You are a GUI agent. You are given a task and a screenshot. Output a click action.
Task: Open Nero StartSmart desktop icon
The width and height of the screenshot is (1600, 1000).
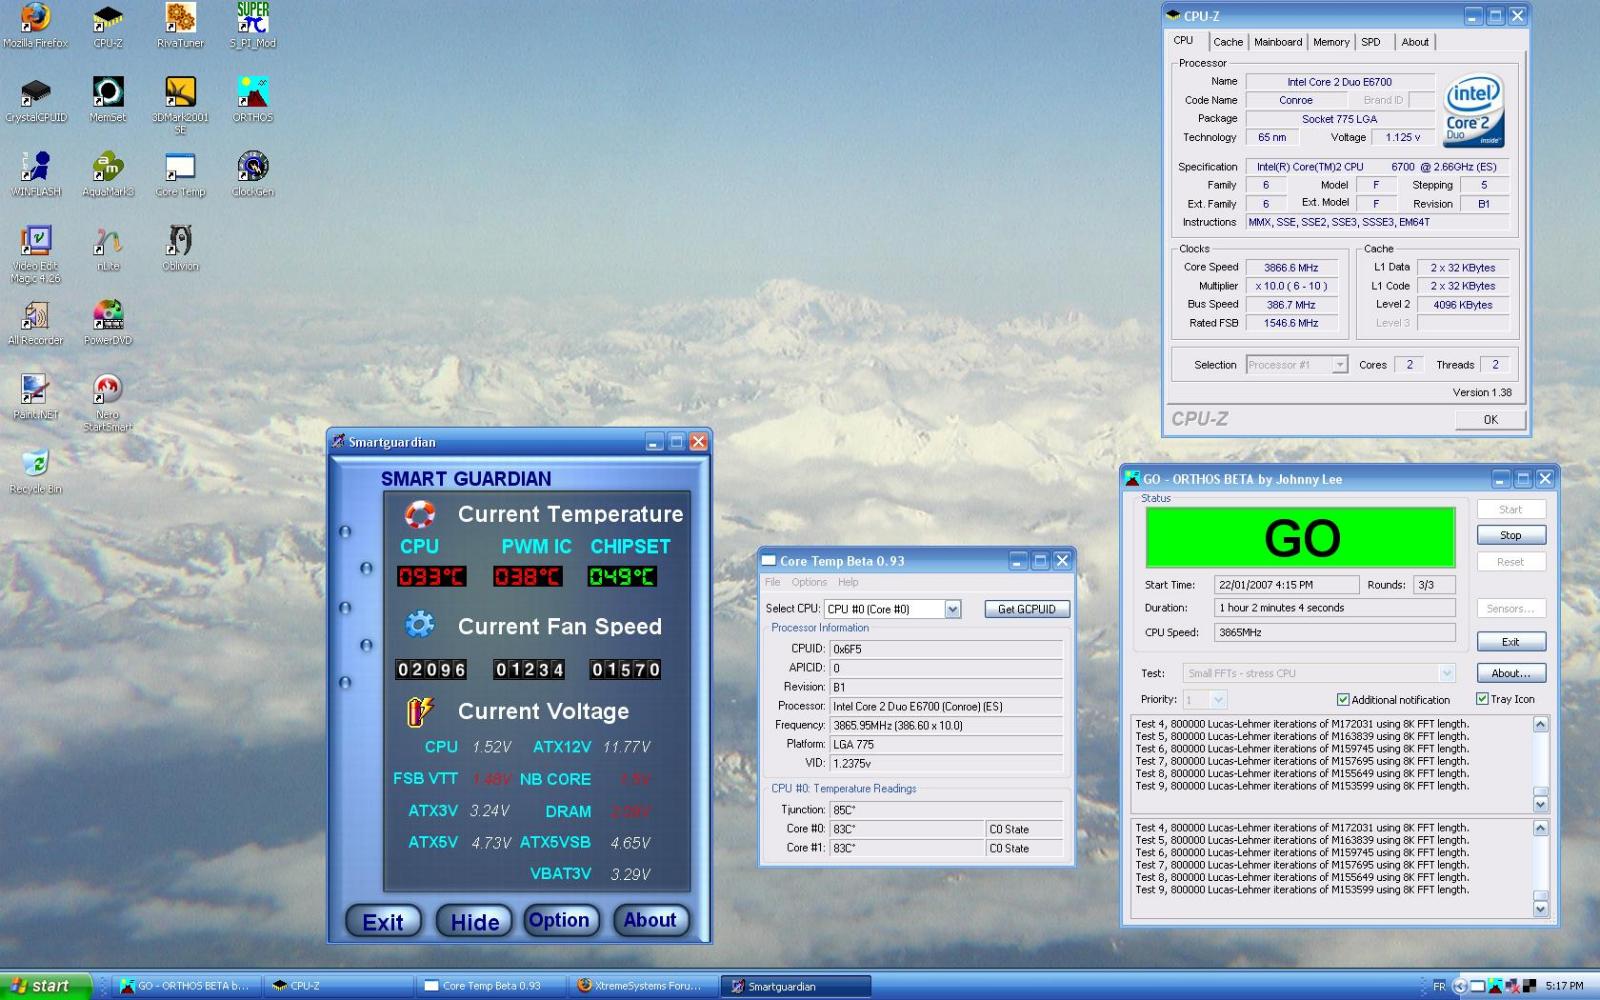108,402
